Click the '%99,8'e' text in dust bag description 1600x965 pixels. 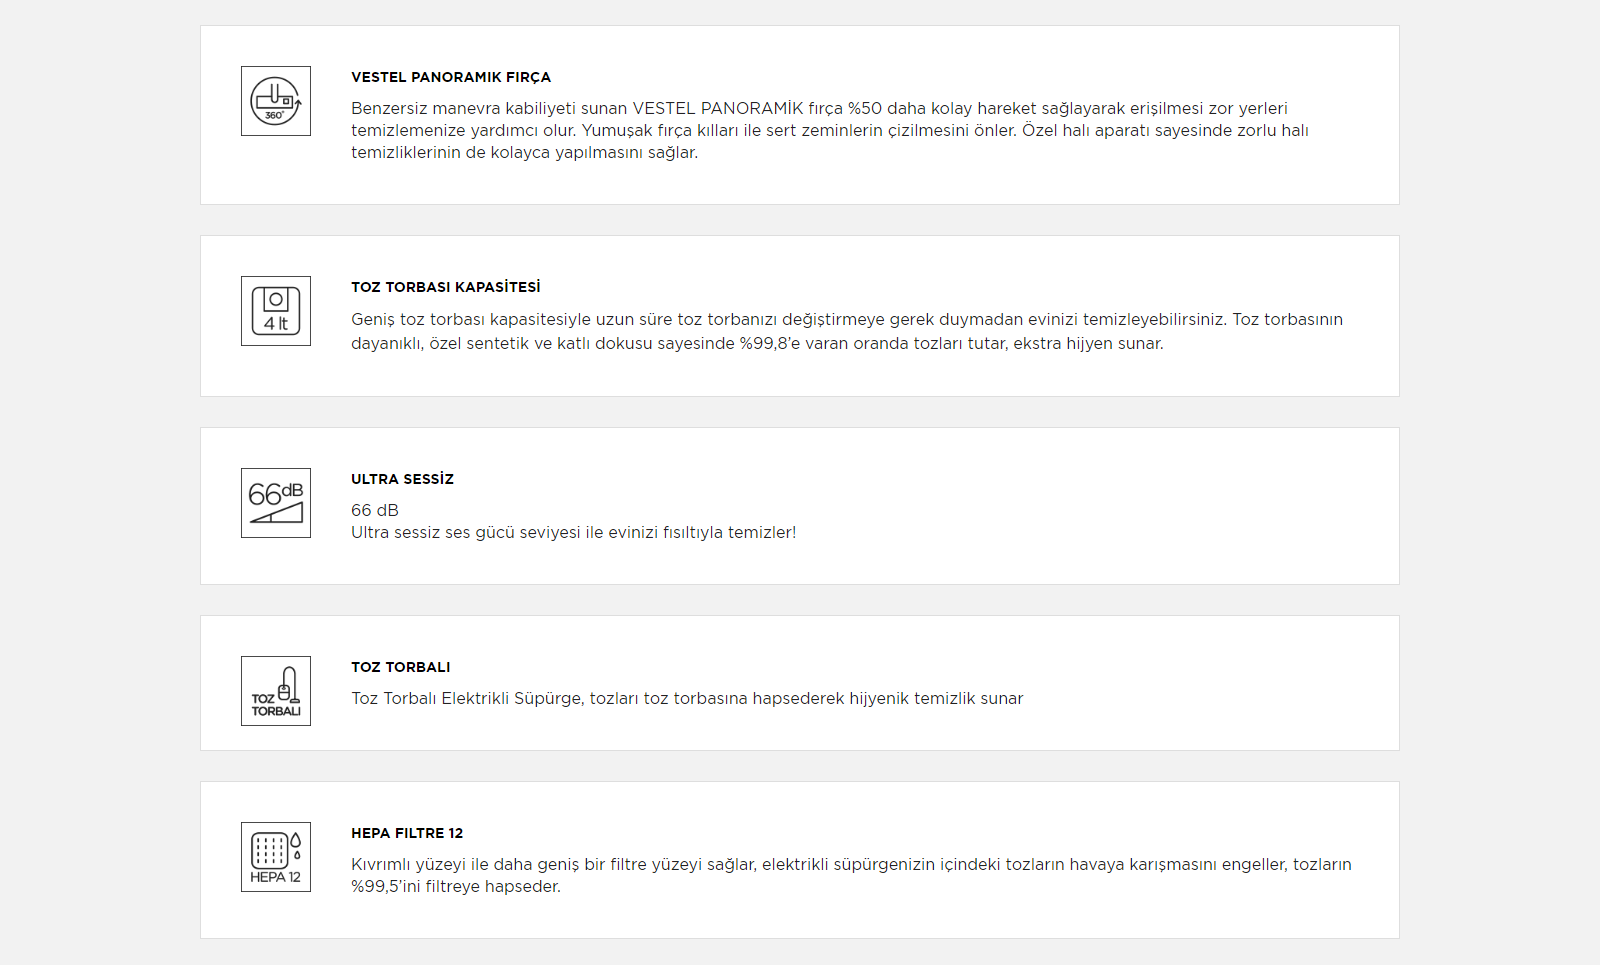pos(770,343)
